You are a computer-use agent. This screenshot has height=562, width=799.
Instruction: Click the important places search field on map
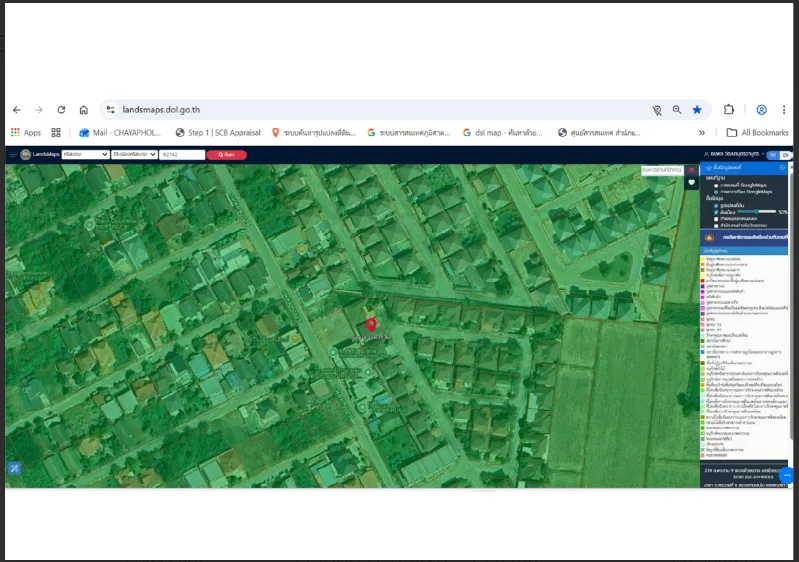[661, 170]
